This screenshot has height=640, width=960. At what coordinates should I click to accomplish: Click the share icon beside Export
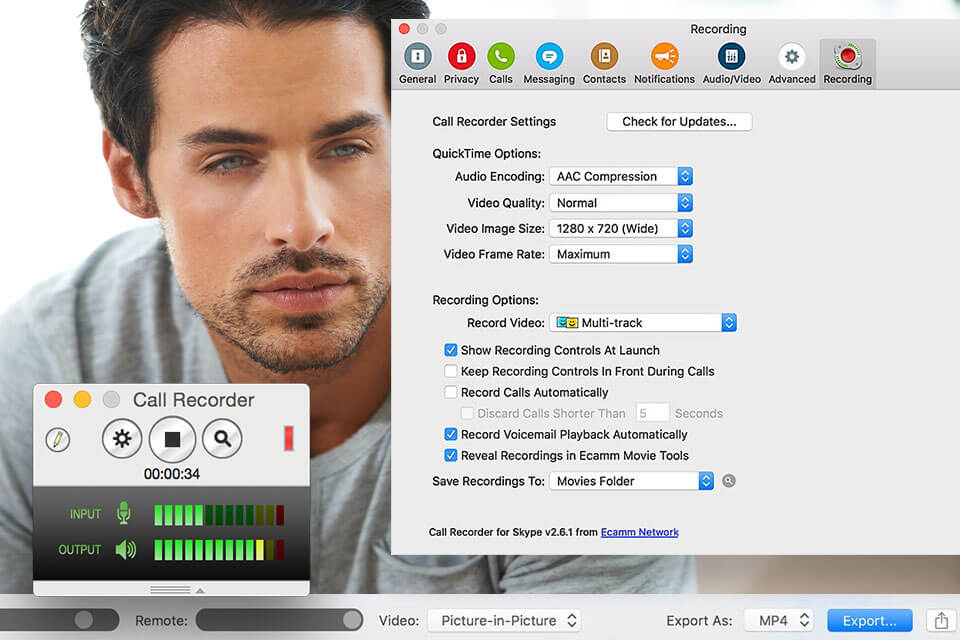pyautogui.click(x=942, y=620)
